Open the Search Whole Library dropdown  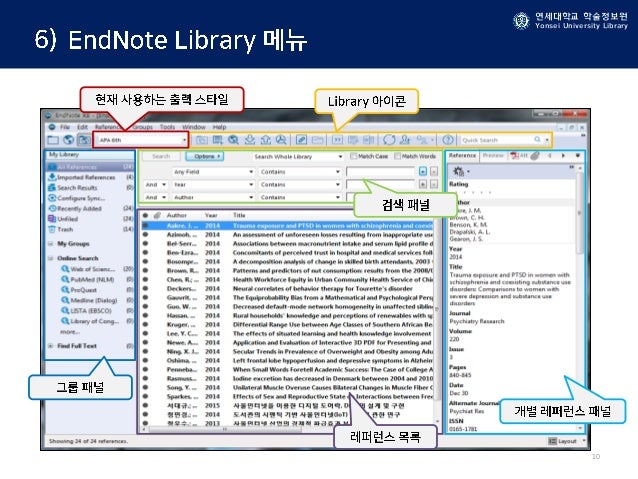(297, 157)
